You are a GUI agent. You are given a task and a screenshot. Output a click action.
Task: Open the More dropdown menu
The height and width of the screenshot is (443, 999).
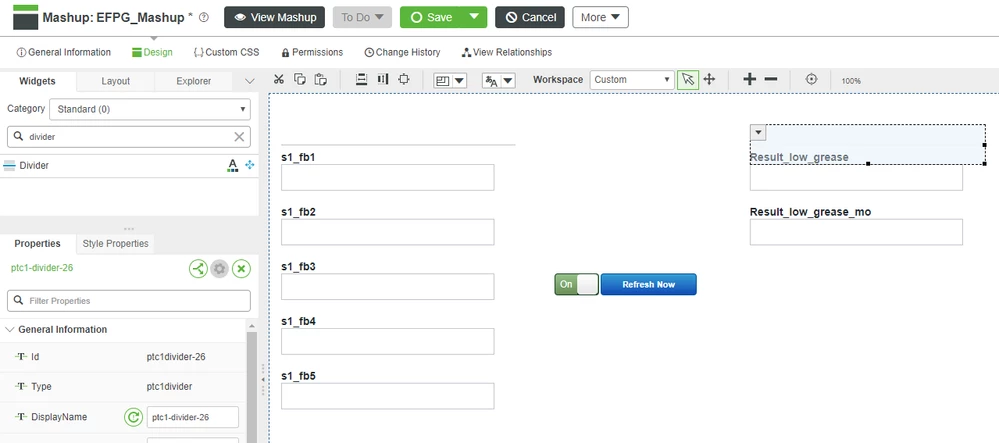click(600, 17)
